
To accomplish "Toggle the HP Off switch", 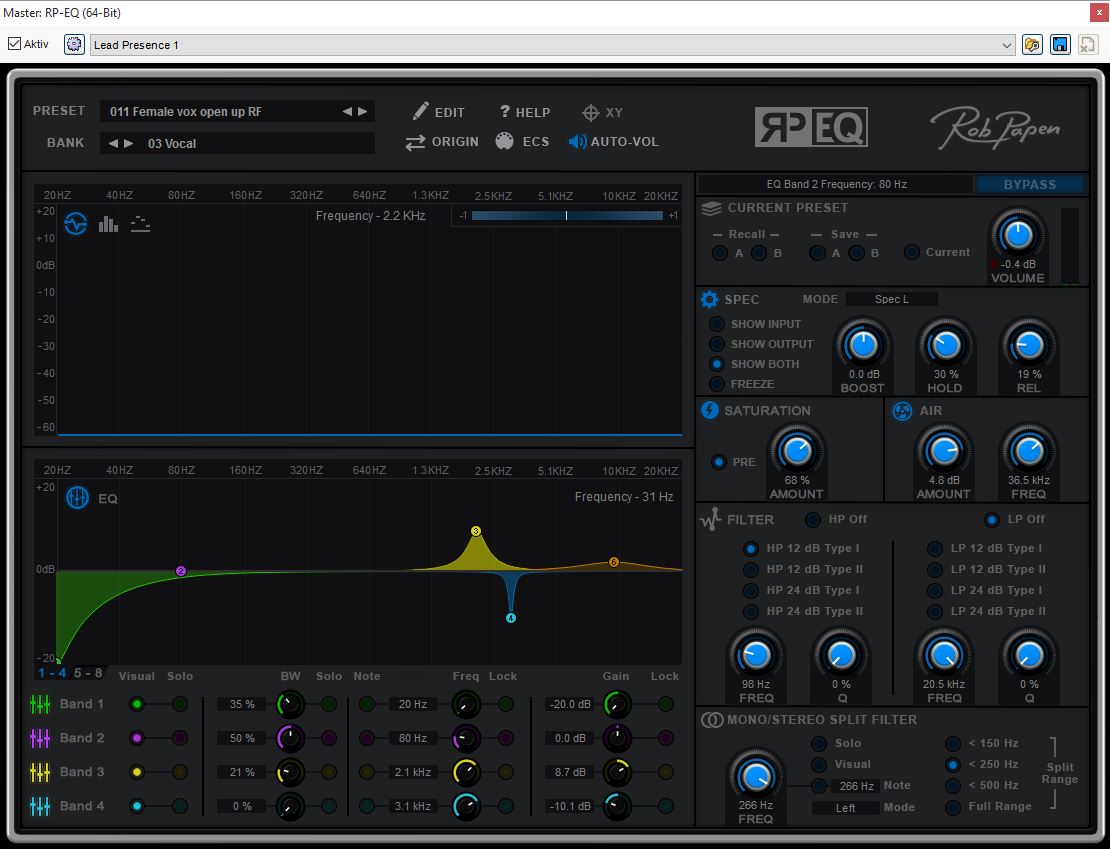I will point(813,519).
